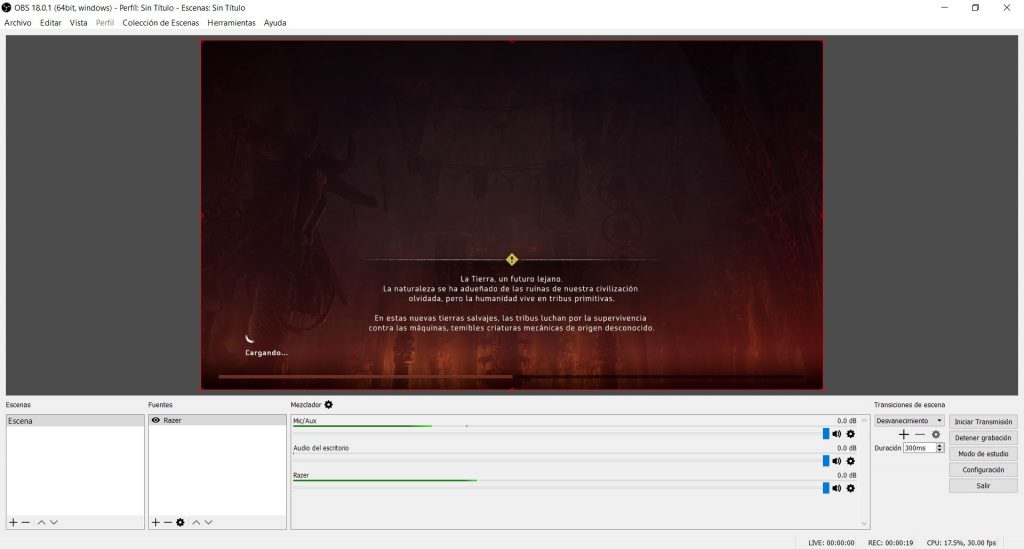Screen dimensions: 1024x549
Task: Open Mezclador settings gear icon
Action: click(x=328, y=405)
